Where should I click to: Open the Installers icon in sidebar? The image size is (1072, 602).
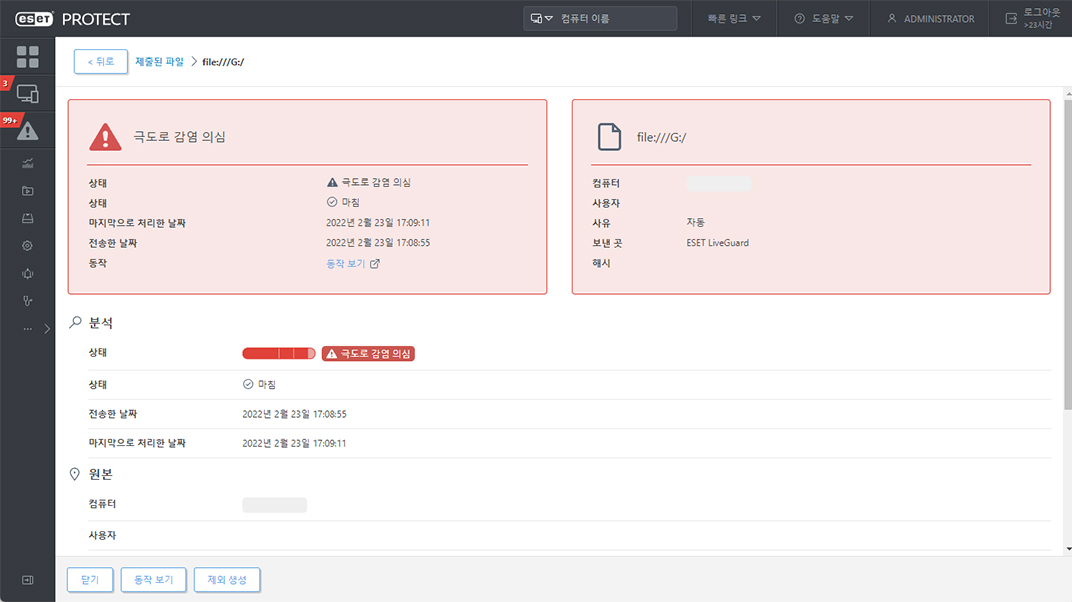(27, 218)
